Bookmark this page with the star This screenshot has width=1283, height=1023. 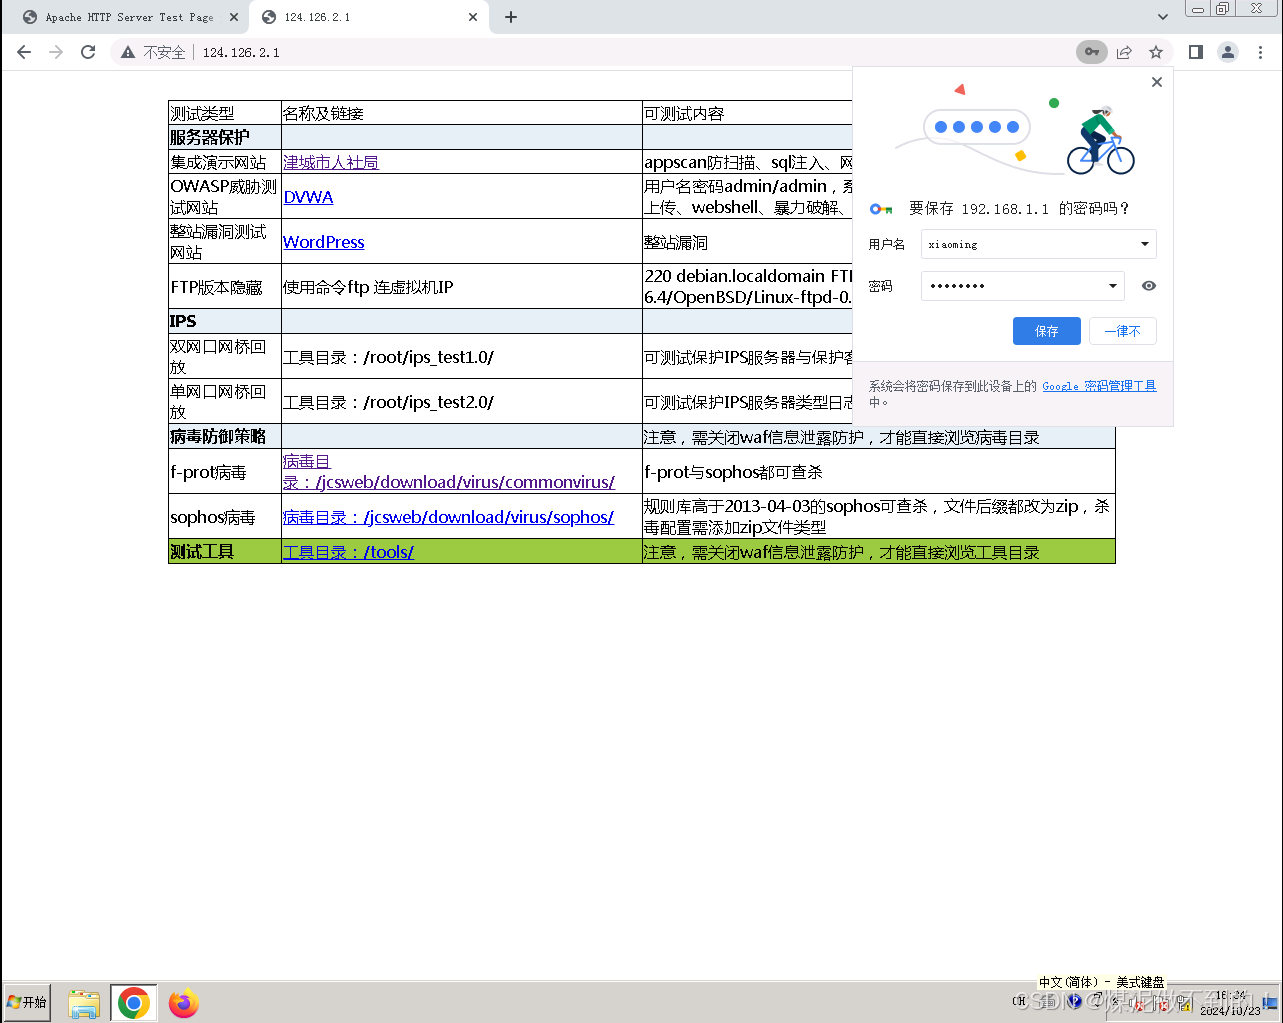click(1156, 52)
